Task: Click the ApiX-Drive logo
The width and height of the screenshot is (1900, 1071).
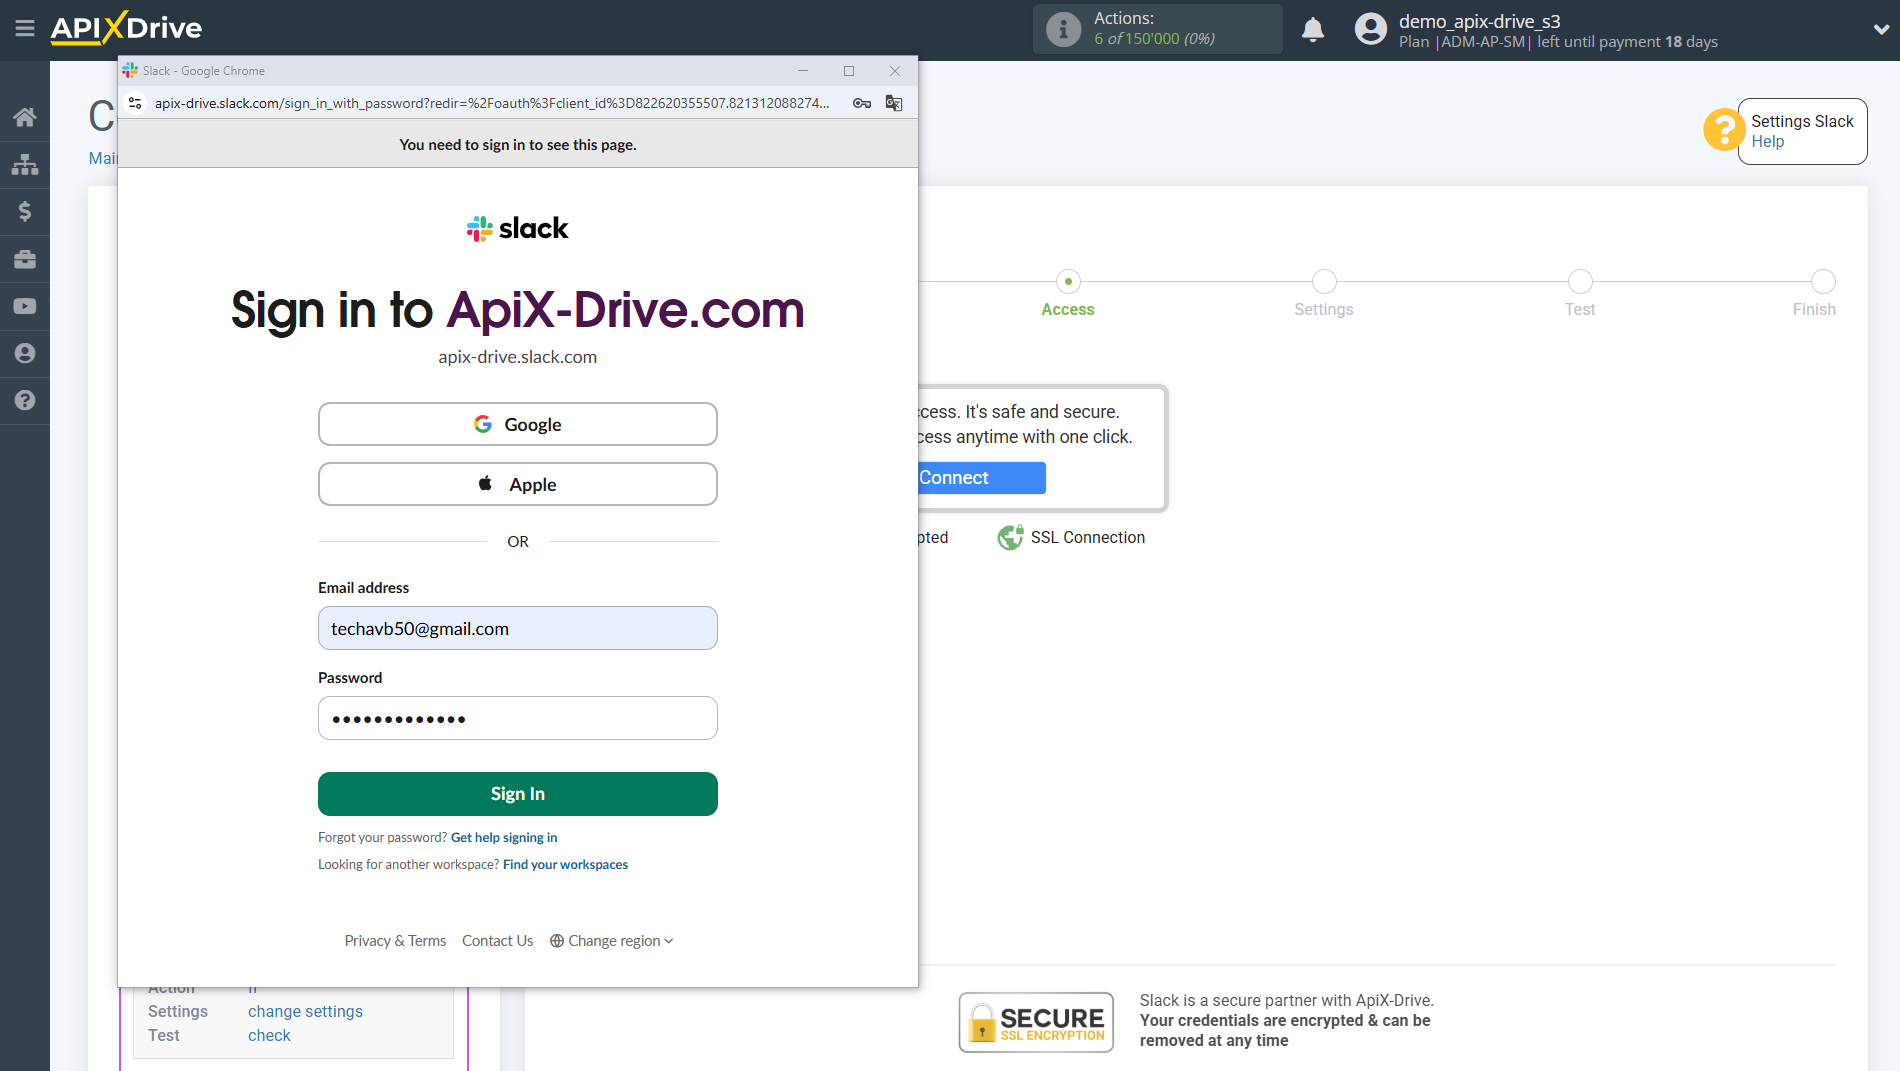Action: 126,28
